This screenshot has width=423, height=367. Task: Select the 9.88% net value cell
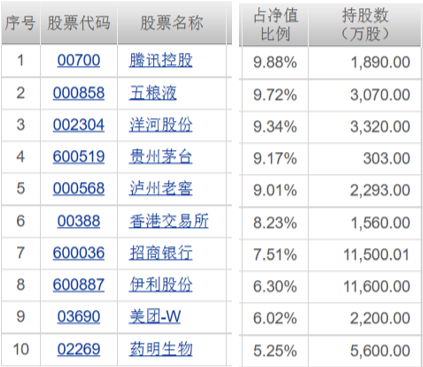coord(275,62)
